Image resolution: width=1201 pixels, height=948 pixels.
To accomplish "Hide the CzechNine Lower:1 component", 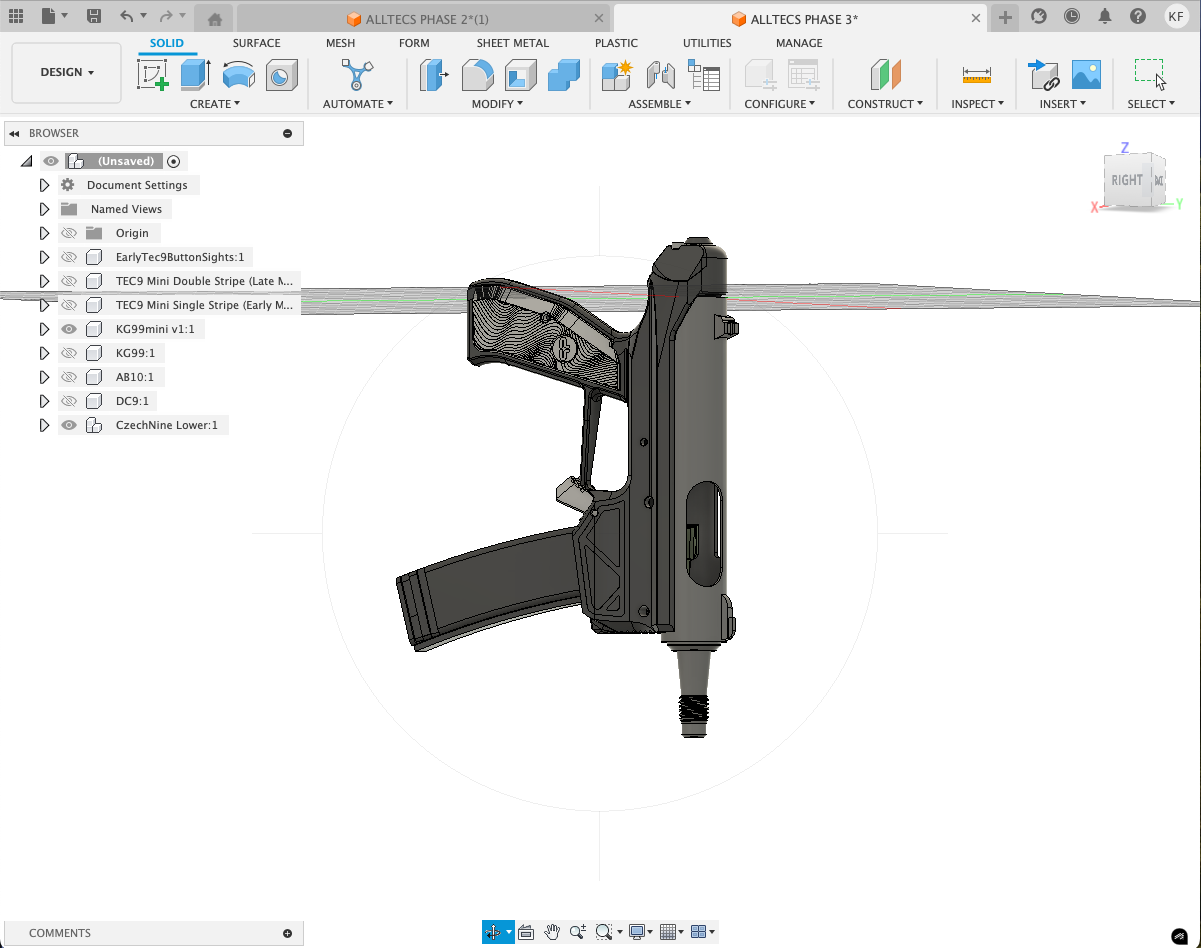I will [x=69, y=425].
